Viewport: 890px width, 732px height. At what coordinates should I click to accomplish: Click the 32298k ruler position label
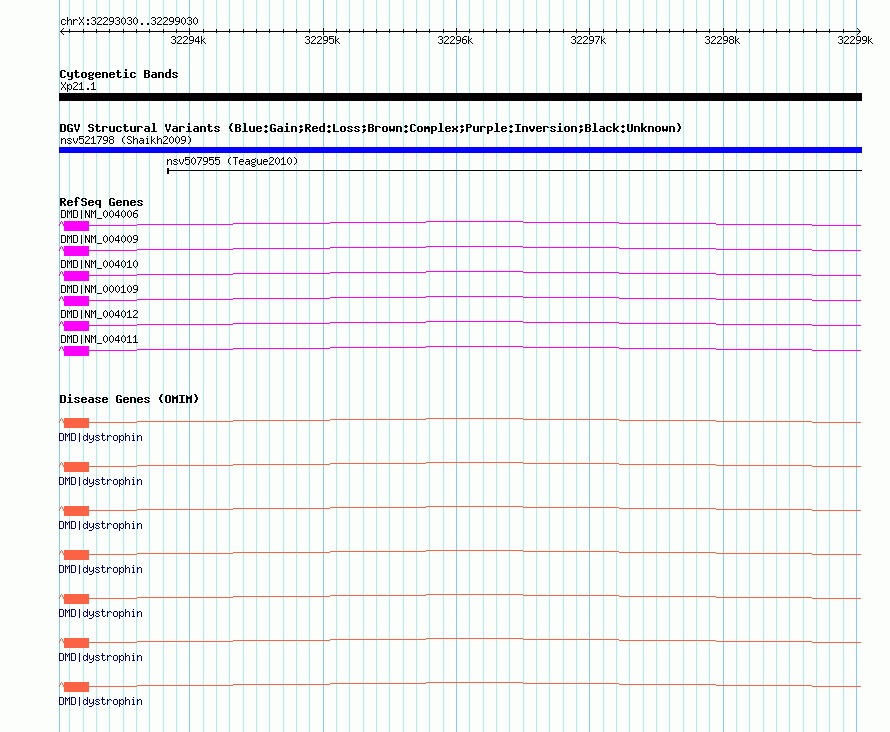pos(722,40)
